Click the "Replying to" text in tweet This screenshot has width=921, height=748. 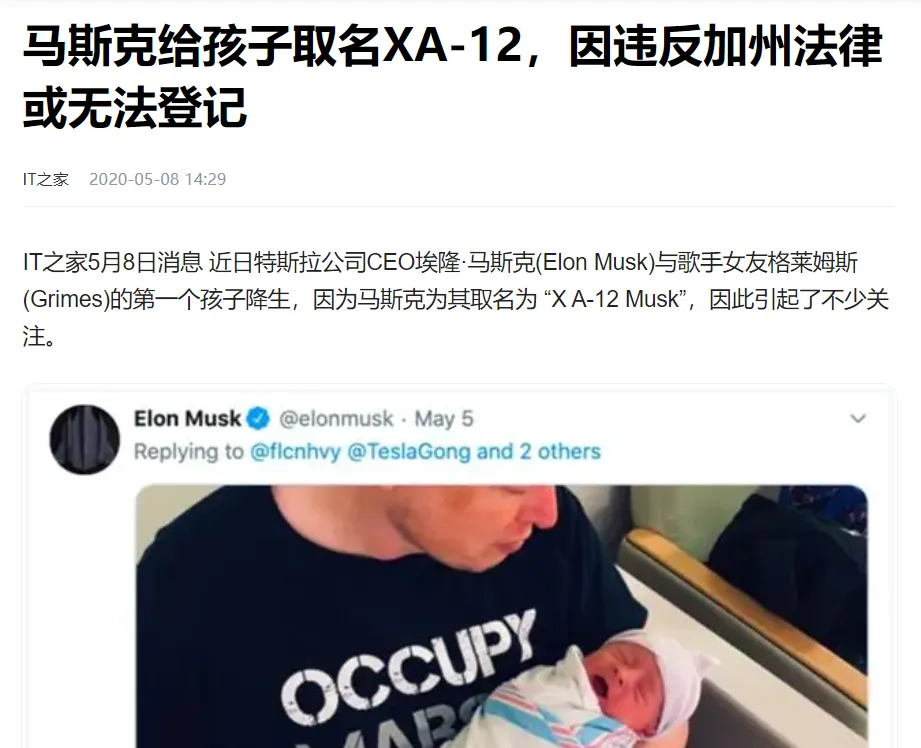coord(189,451)
